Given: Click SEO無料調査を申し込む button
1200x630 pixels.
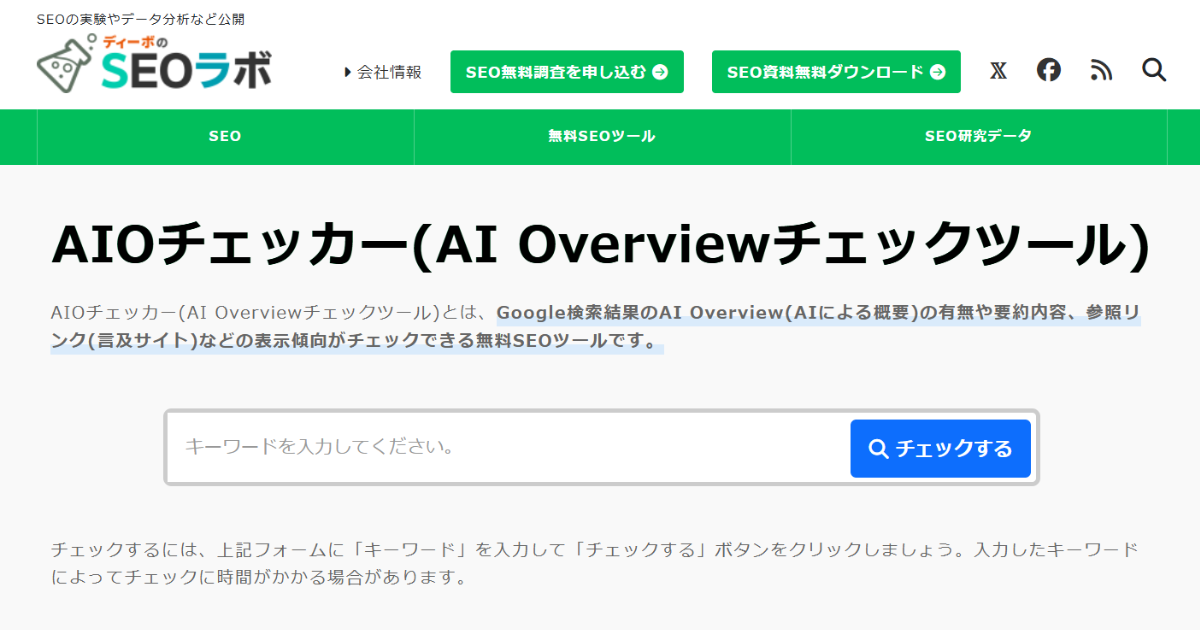Looking at the screenshot, I should [x=567, y=72].
